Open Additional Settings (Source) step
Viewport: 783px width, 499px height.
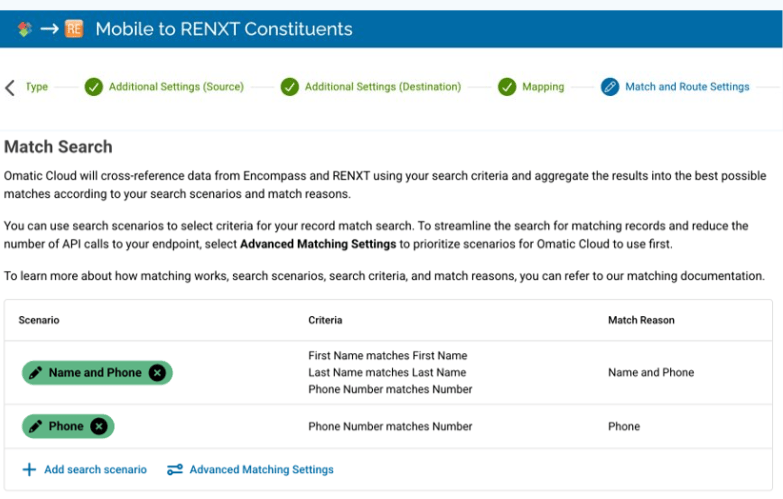click(x=176, y=87)
